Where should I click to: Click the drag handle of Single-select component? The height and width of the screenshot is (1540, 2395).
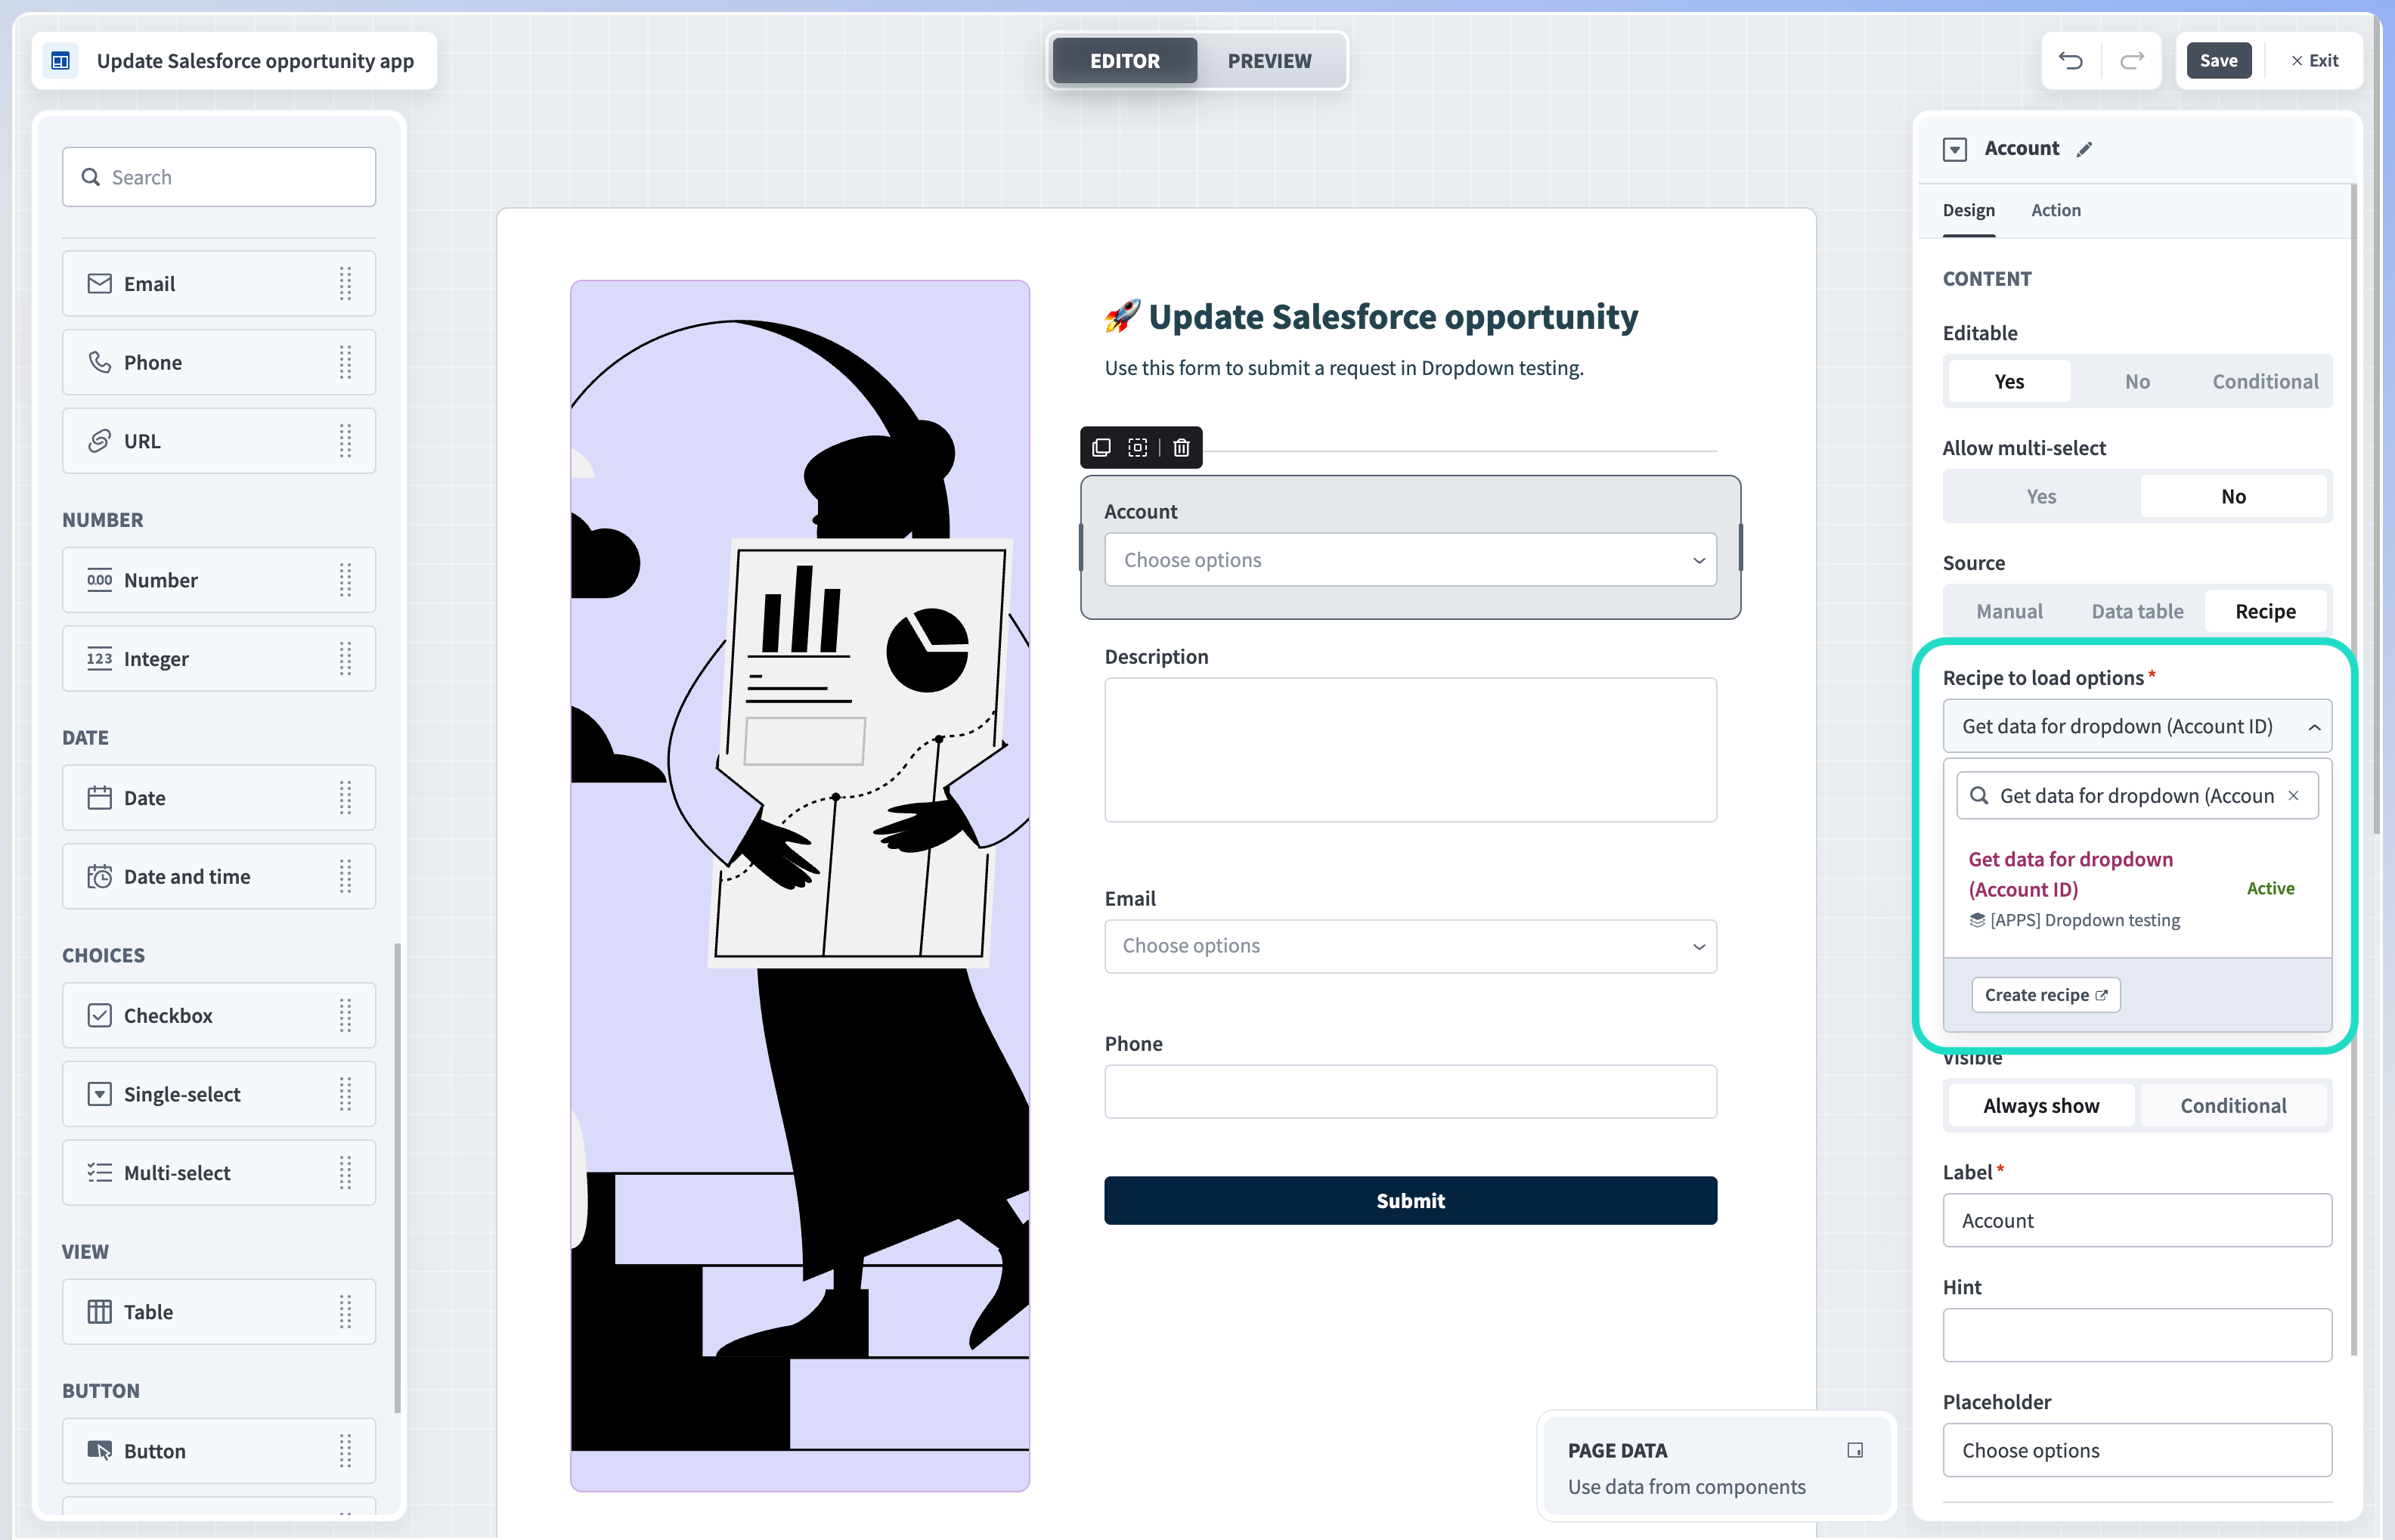tap(345, 1094)
